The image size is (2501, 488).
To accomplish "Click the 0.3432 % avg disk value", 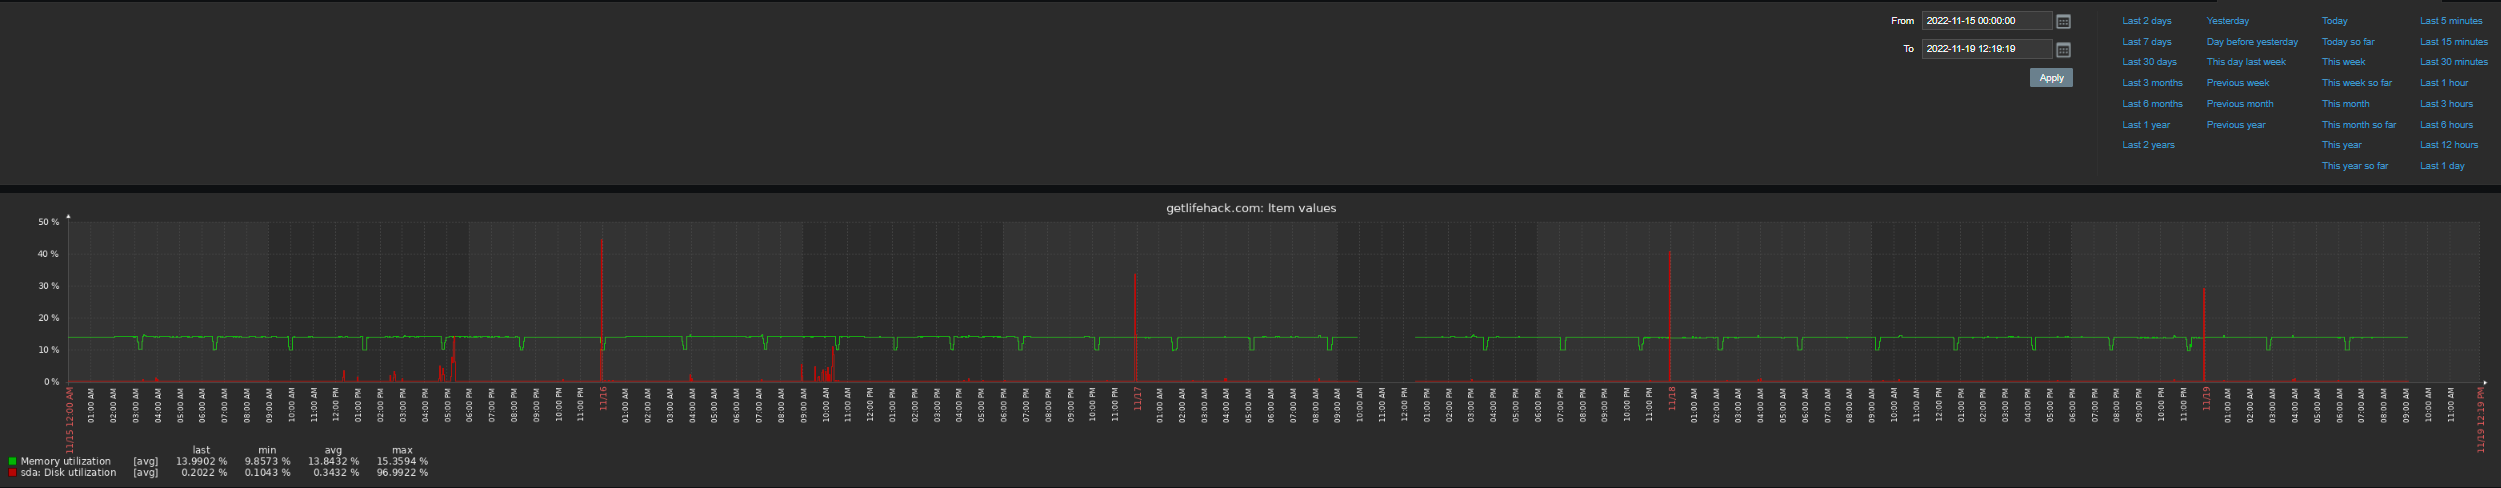I will [x=336, y=472].
